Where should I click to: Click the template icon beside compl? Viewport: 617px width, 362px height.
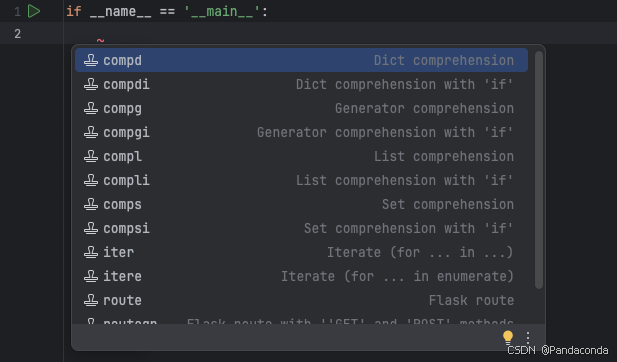point(91,156)
